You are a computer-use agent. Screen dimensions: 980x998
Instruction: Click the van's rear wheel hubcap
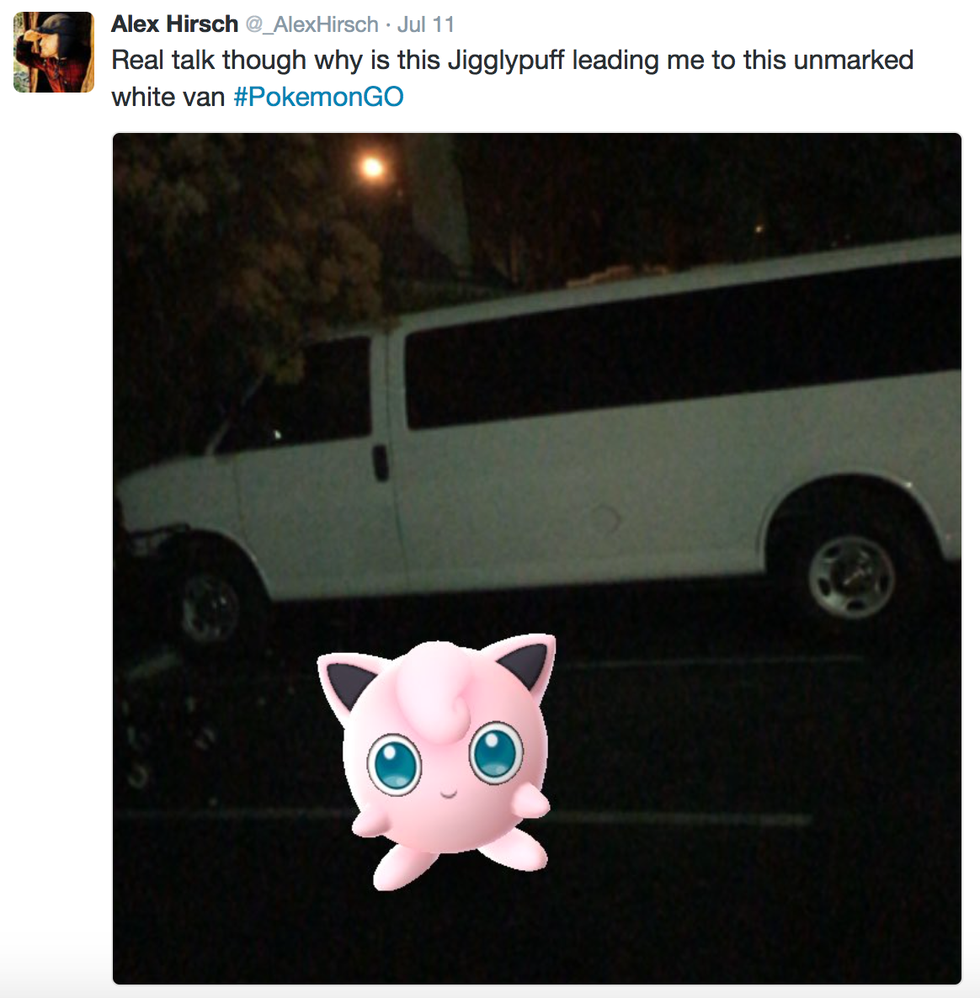(x=851, y=576)
